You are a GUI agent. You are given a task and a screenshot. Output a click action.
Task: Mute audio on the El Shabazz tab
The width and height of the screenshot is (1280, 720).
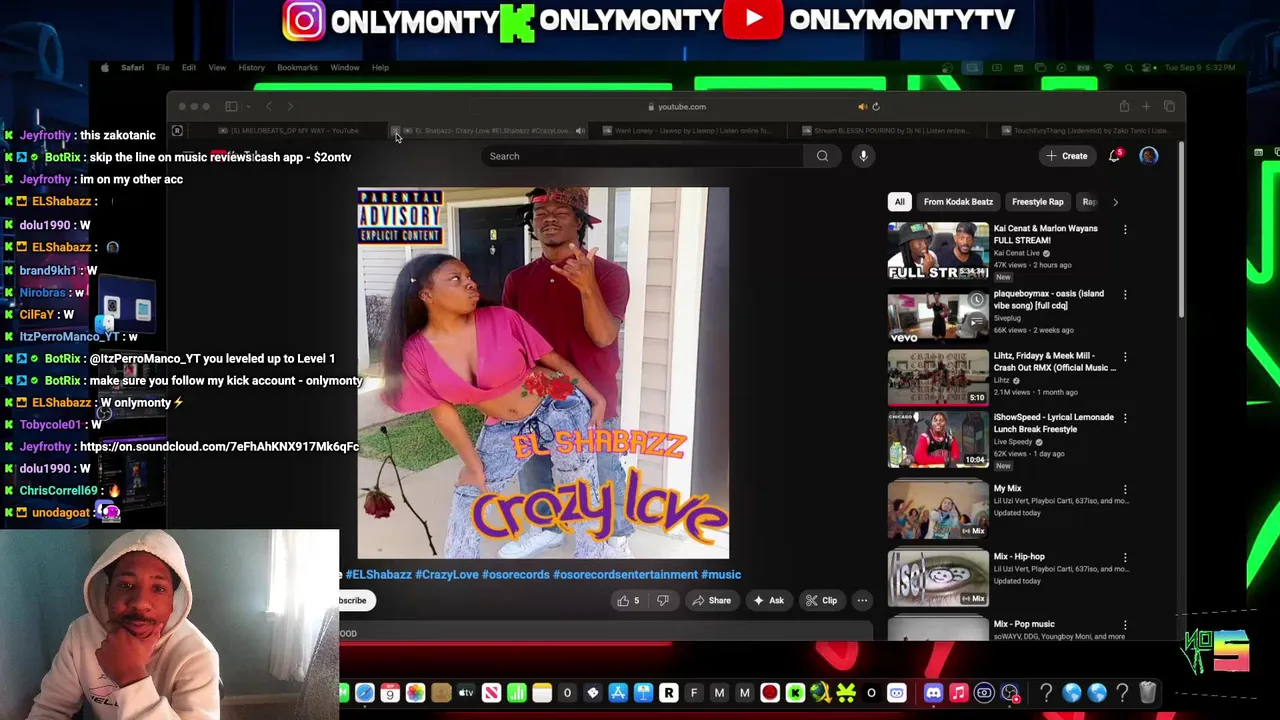[580, 131]
